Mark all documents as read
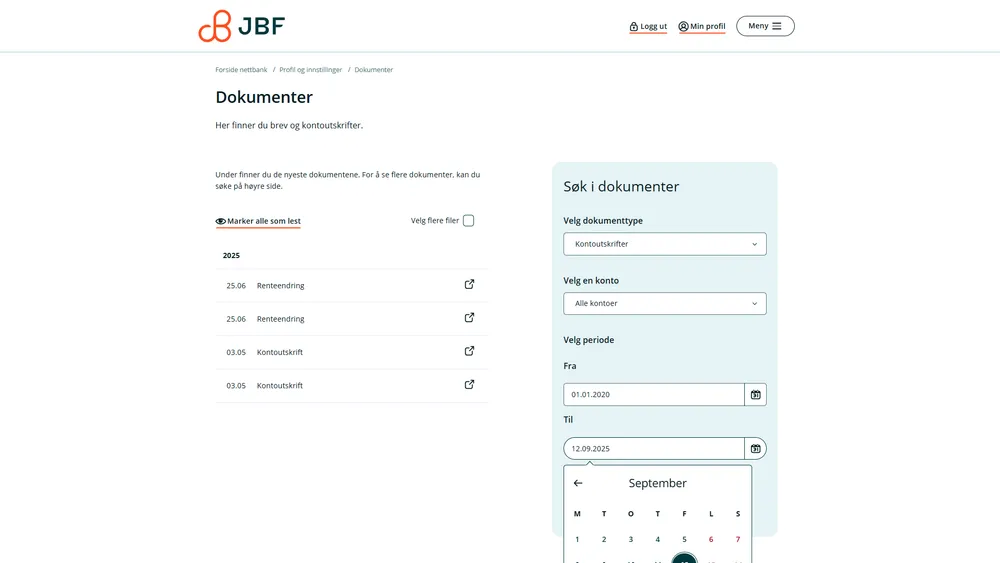Image resolution: width=1000 pixels, height=563 pixels. point(258,221)
